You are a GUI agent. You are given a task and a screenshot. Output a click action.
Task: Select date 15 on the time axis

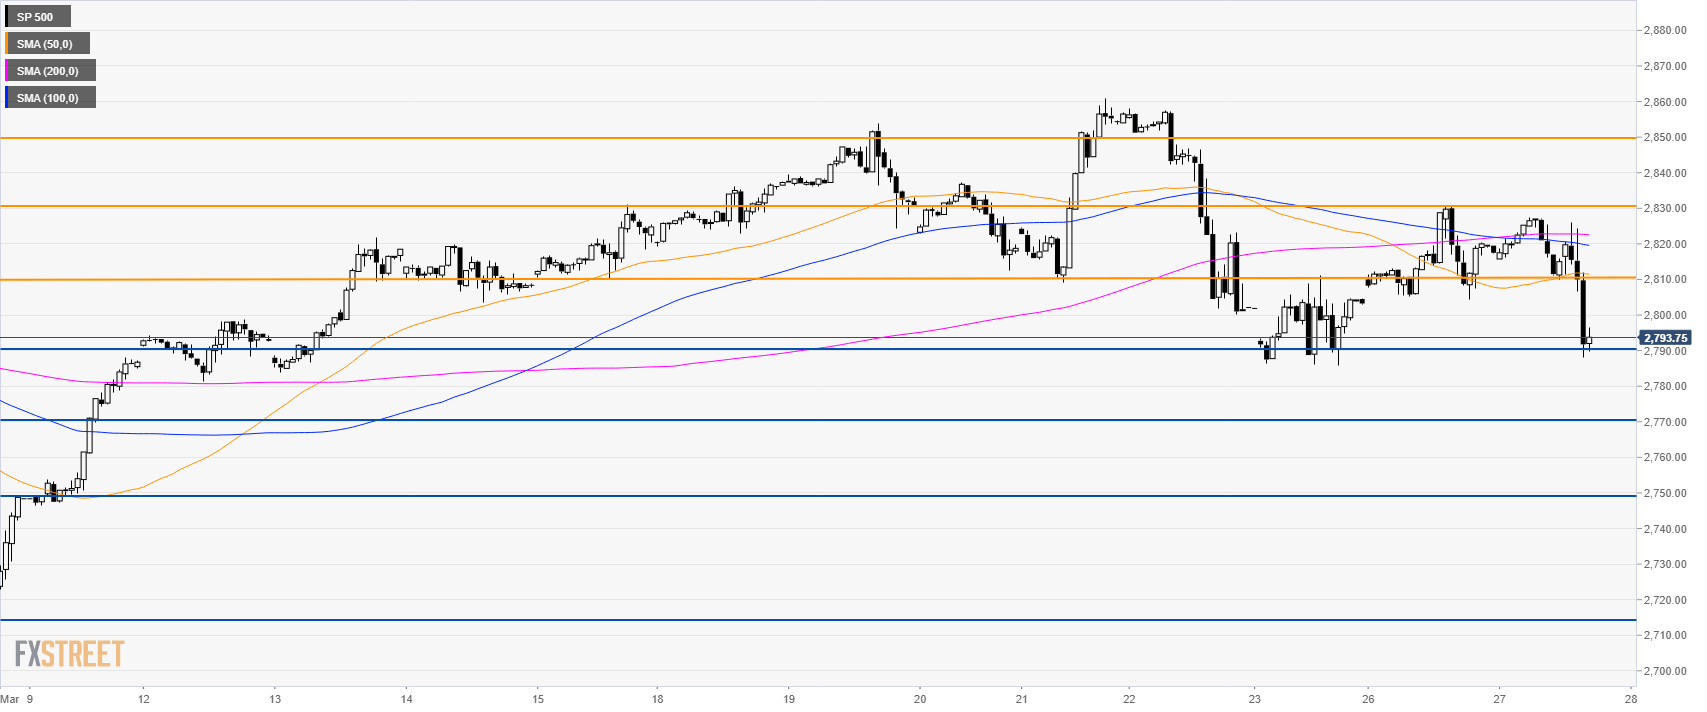(x=537, y=699)
